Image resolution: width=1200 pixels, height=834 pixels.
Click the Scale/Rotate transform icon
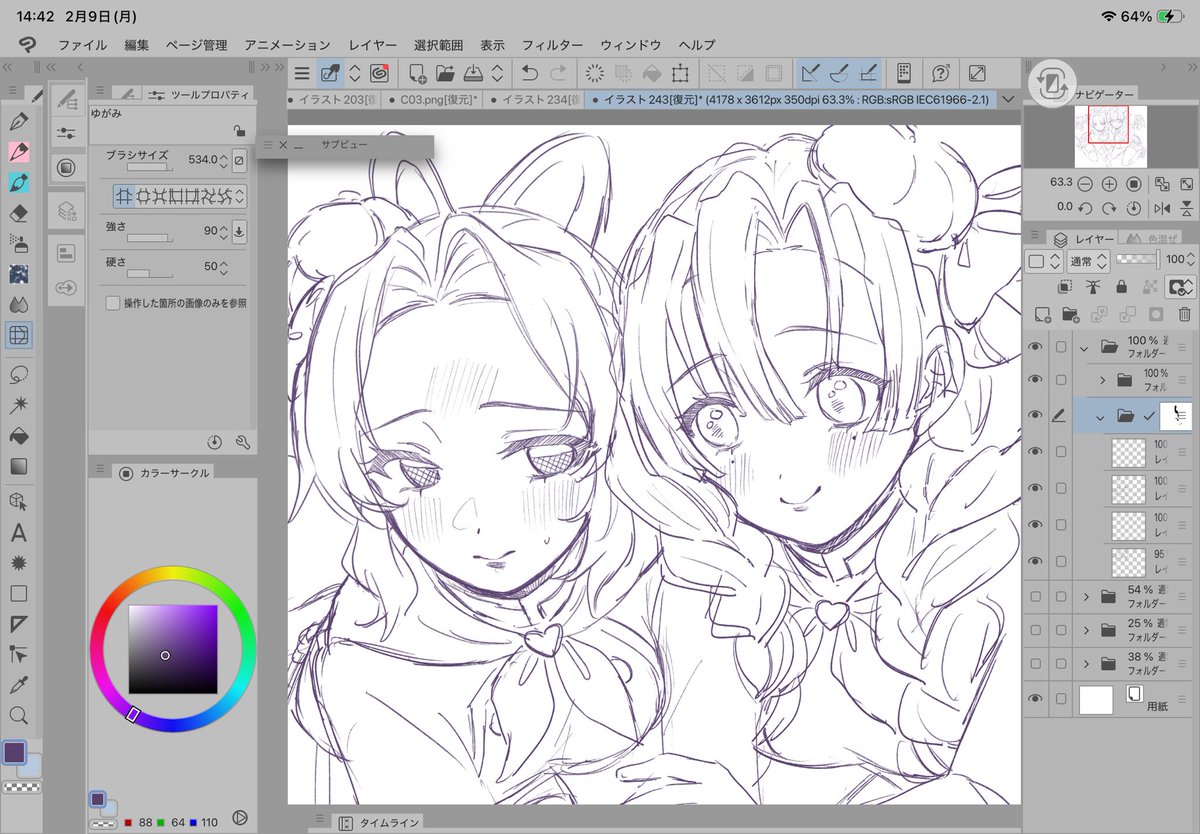pos(680,72)
